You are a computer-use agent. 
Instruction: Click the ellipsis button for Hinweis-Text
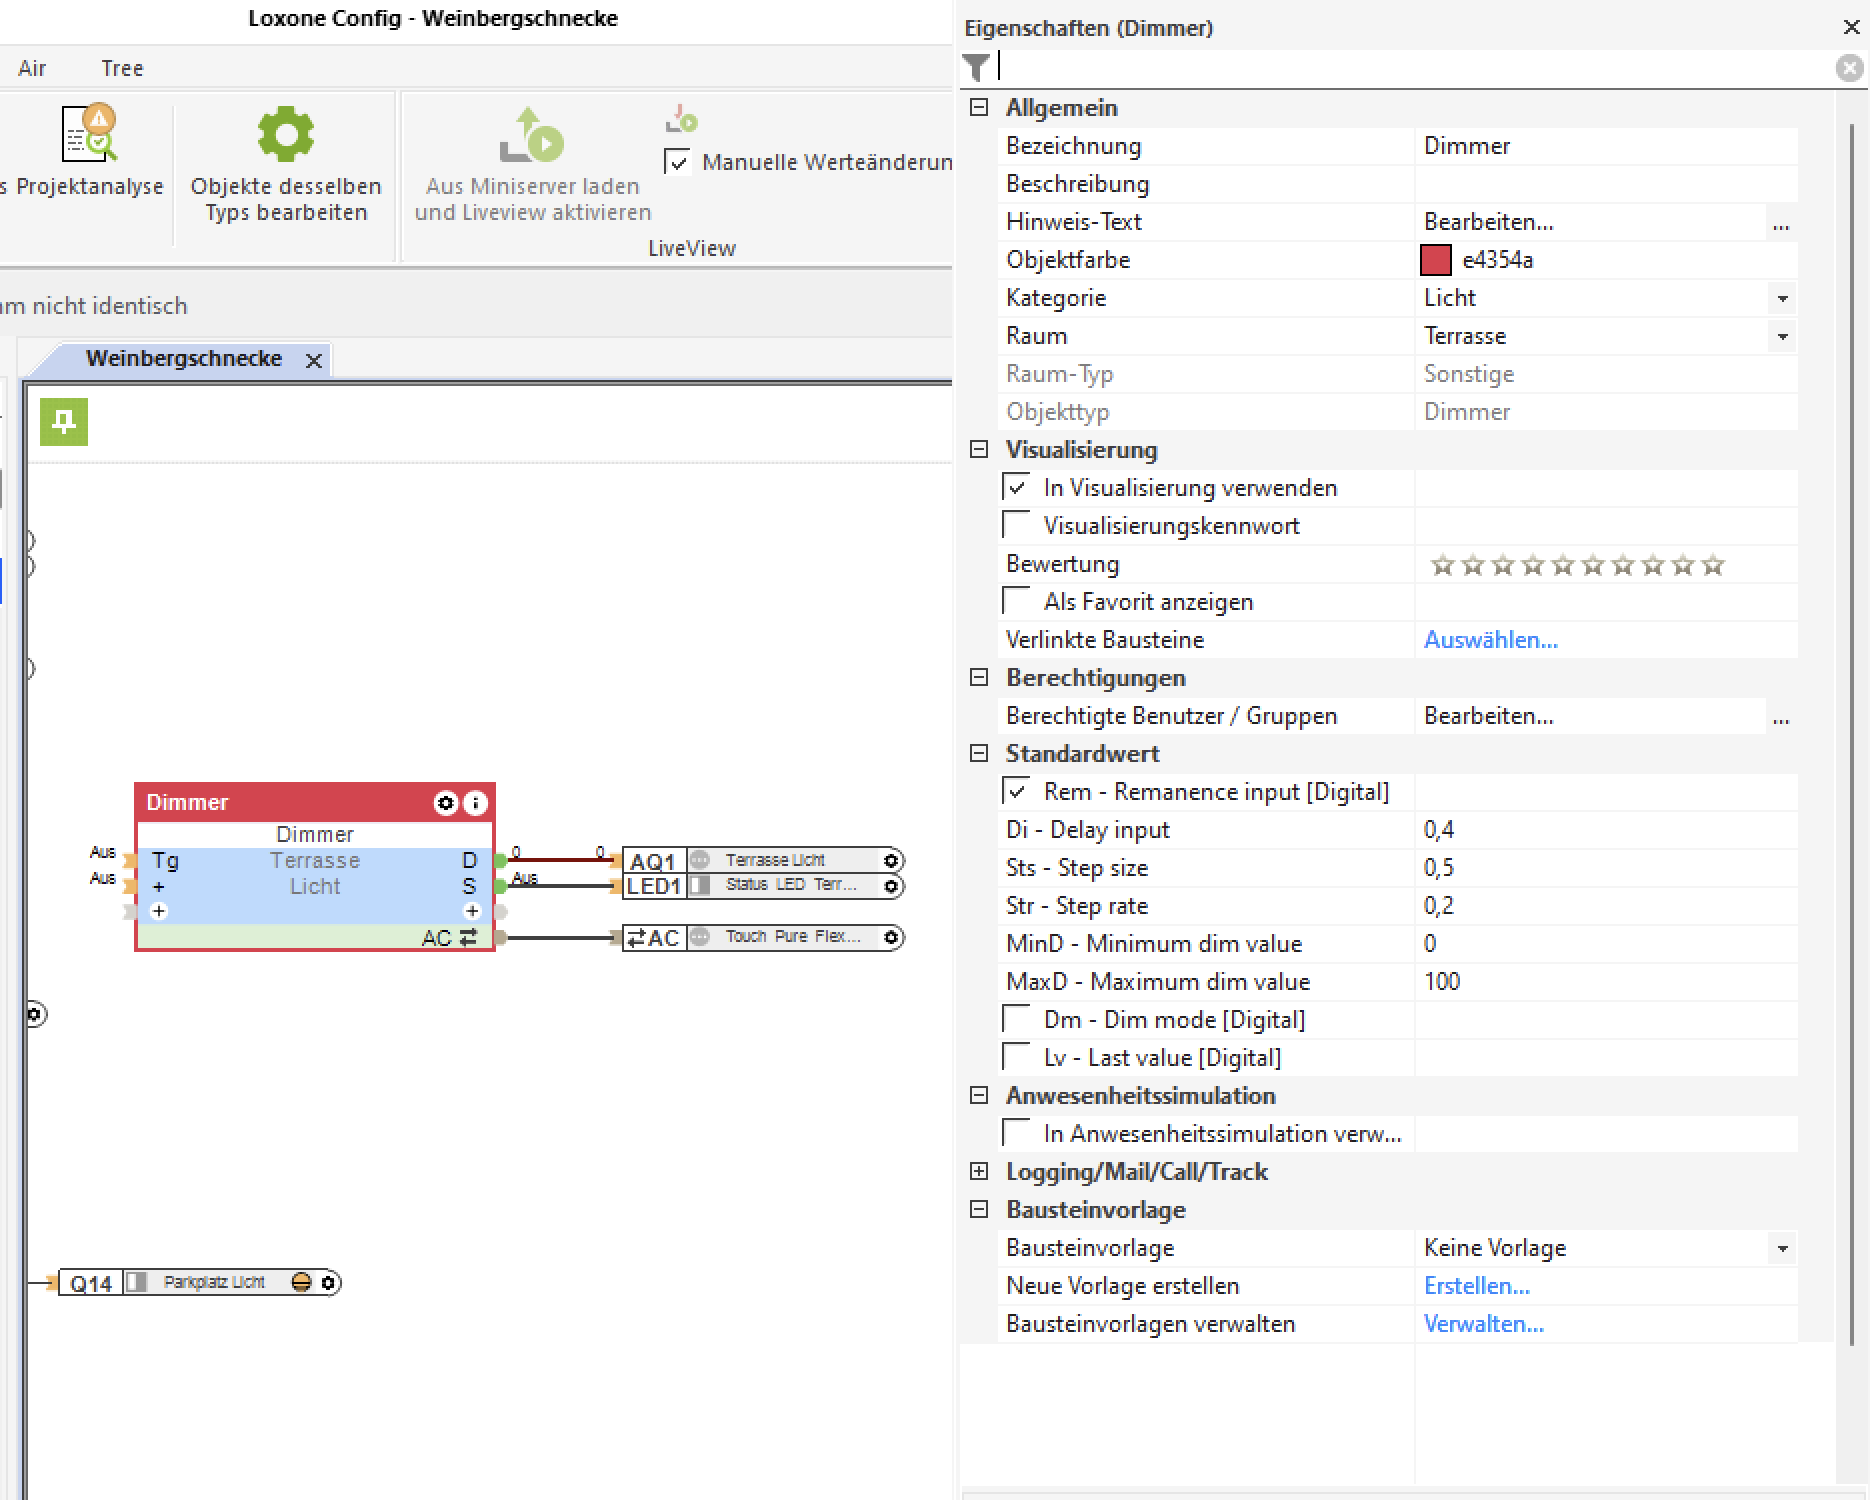click(1781, 223)
